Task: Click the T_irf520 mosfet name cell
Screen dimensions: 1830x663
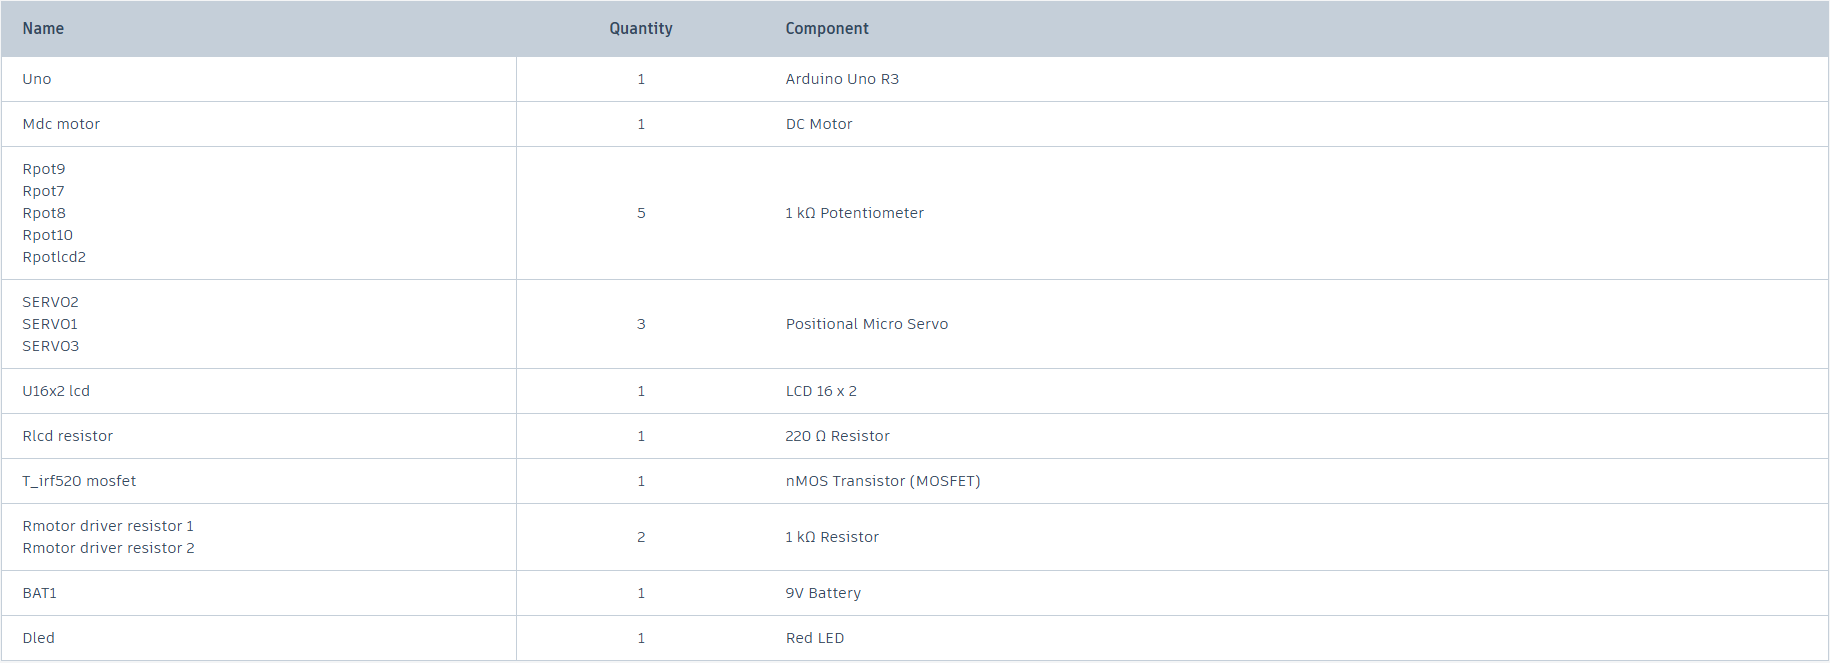Action: [x=79, y=481]
